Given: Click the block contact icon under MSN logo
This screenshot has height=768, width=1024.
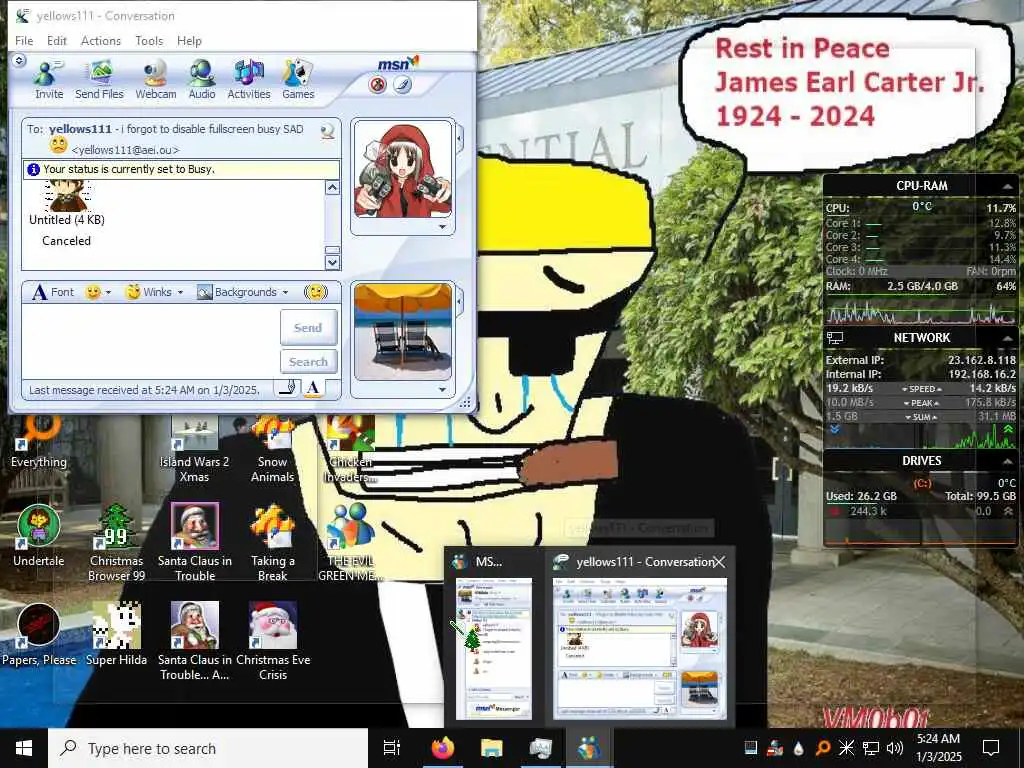Looking at the screenshot, I should [377, 85].
